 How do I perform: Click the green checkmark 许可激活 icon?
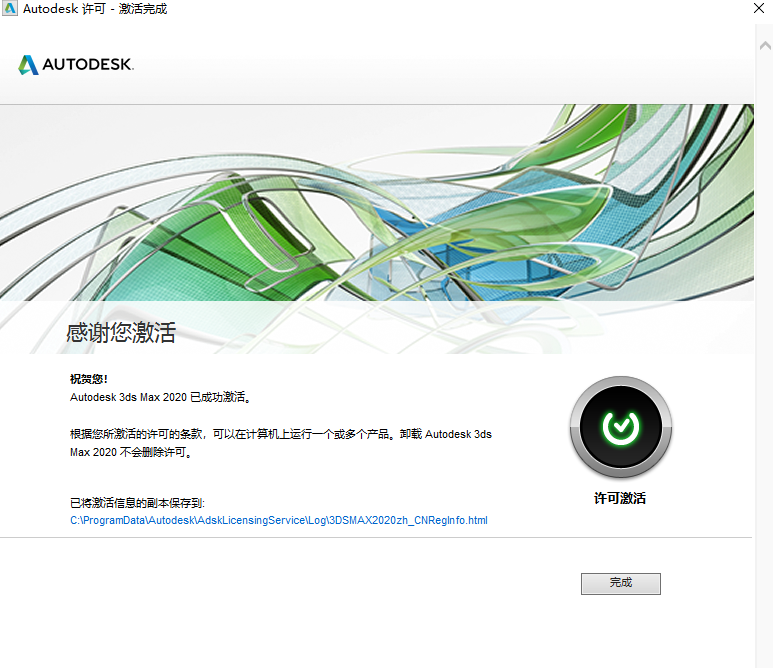621,427
